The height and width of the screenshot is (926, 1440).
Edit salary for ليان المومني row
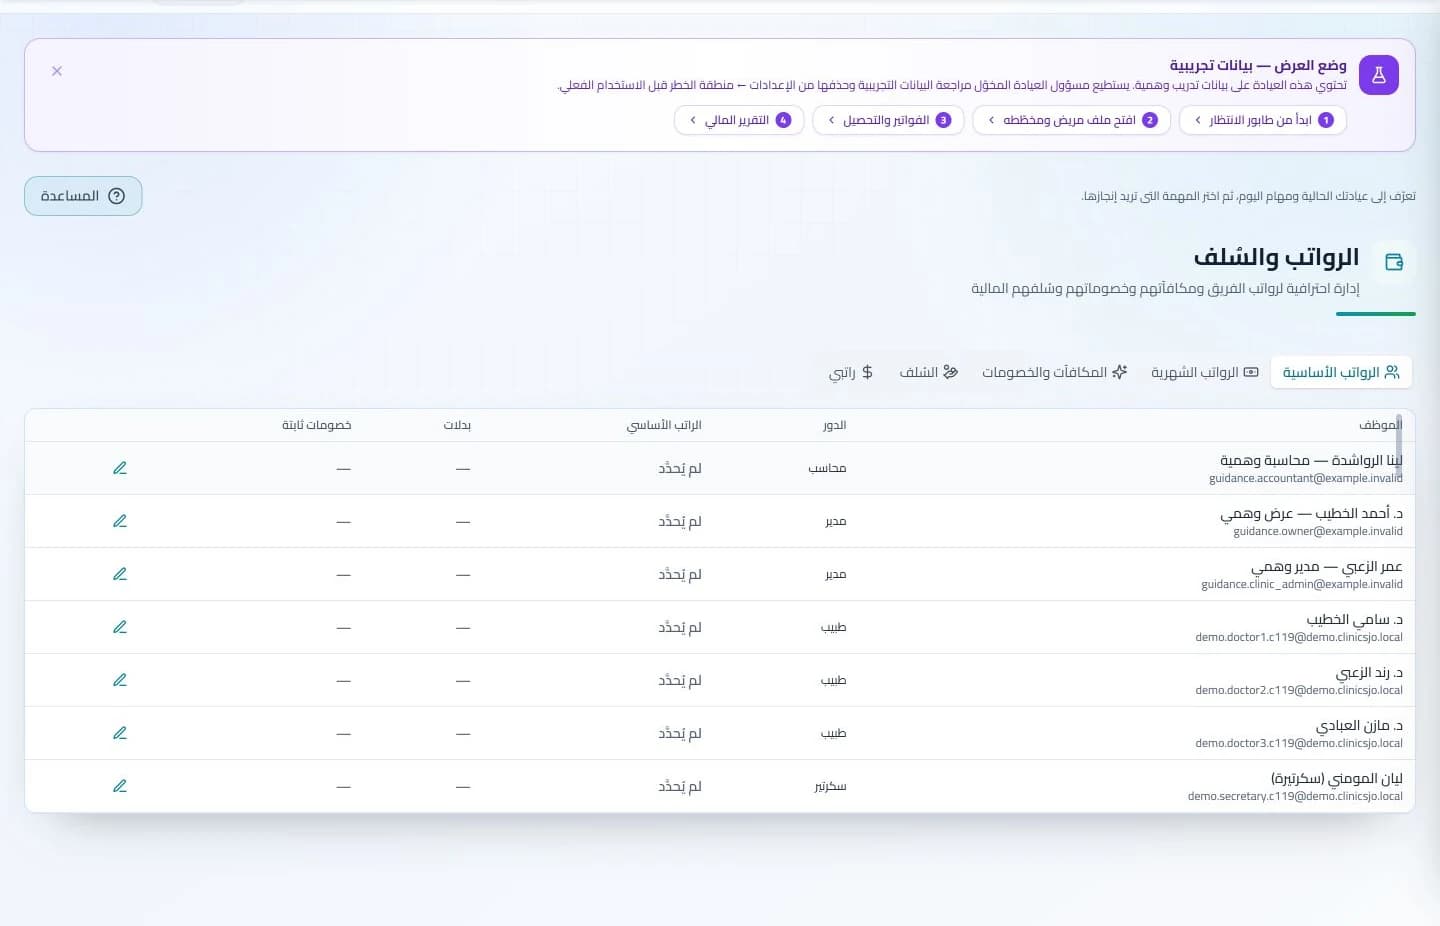120,786
